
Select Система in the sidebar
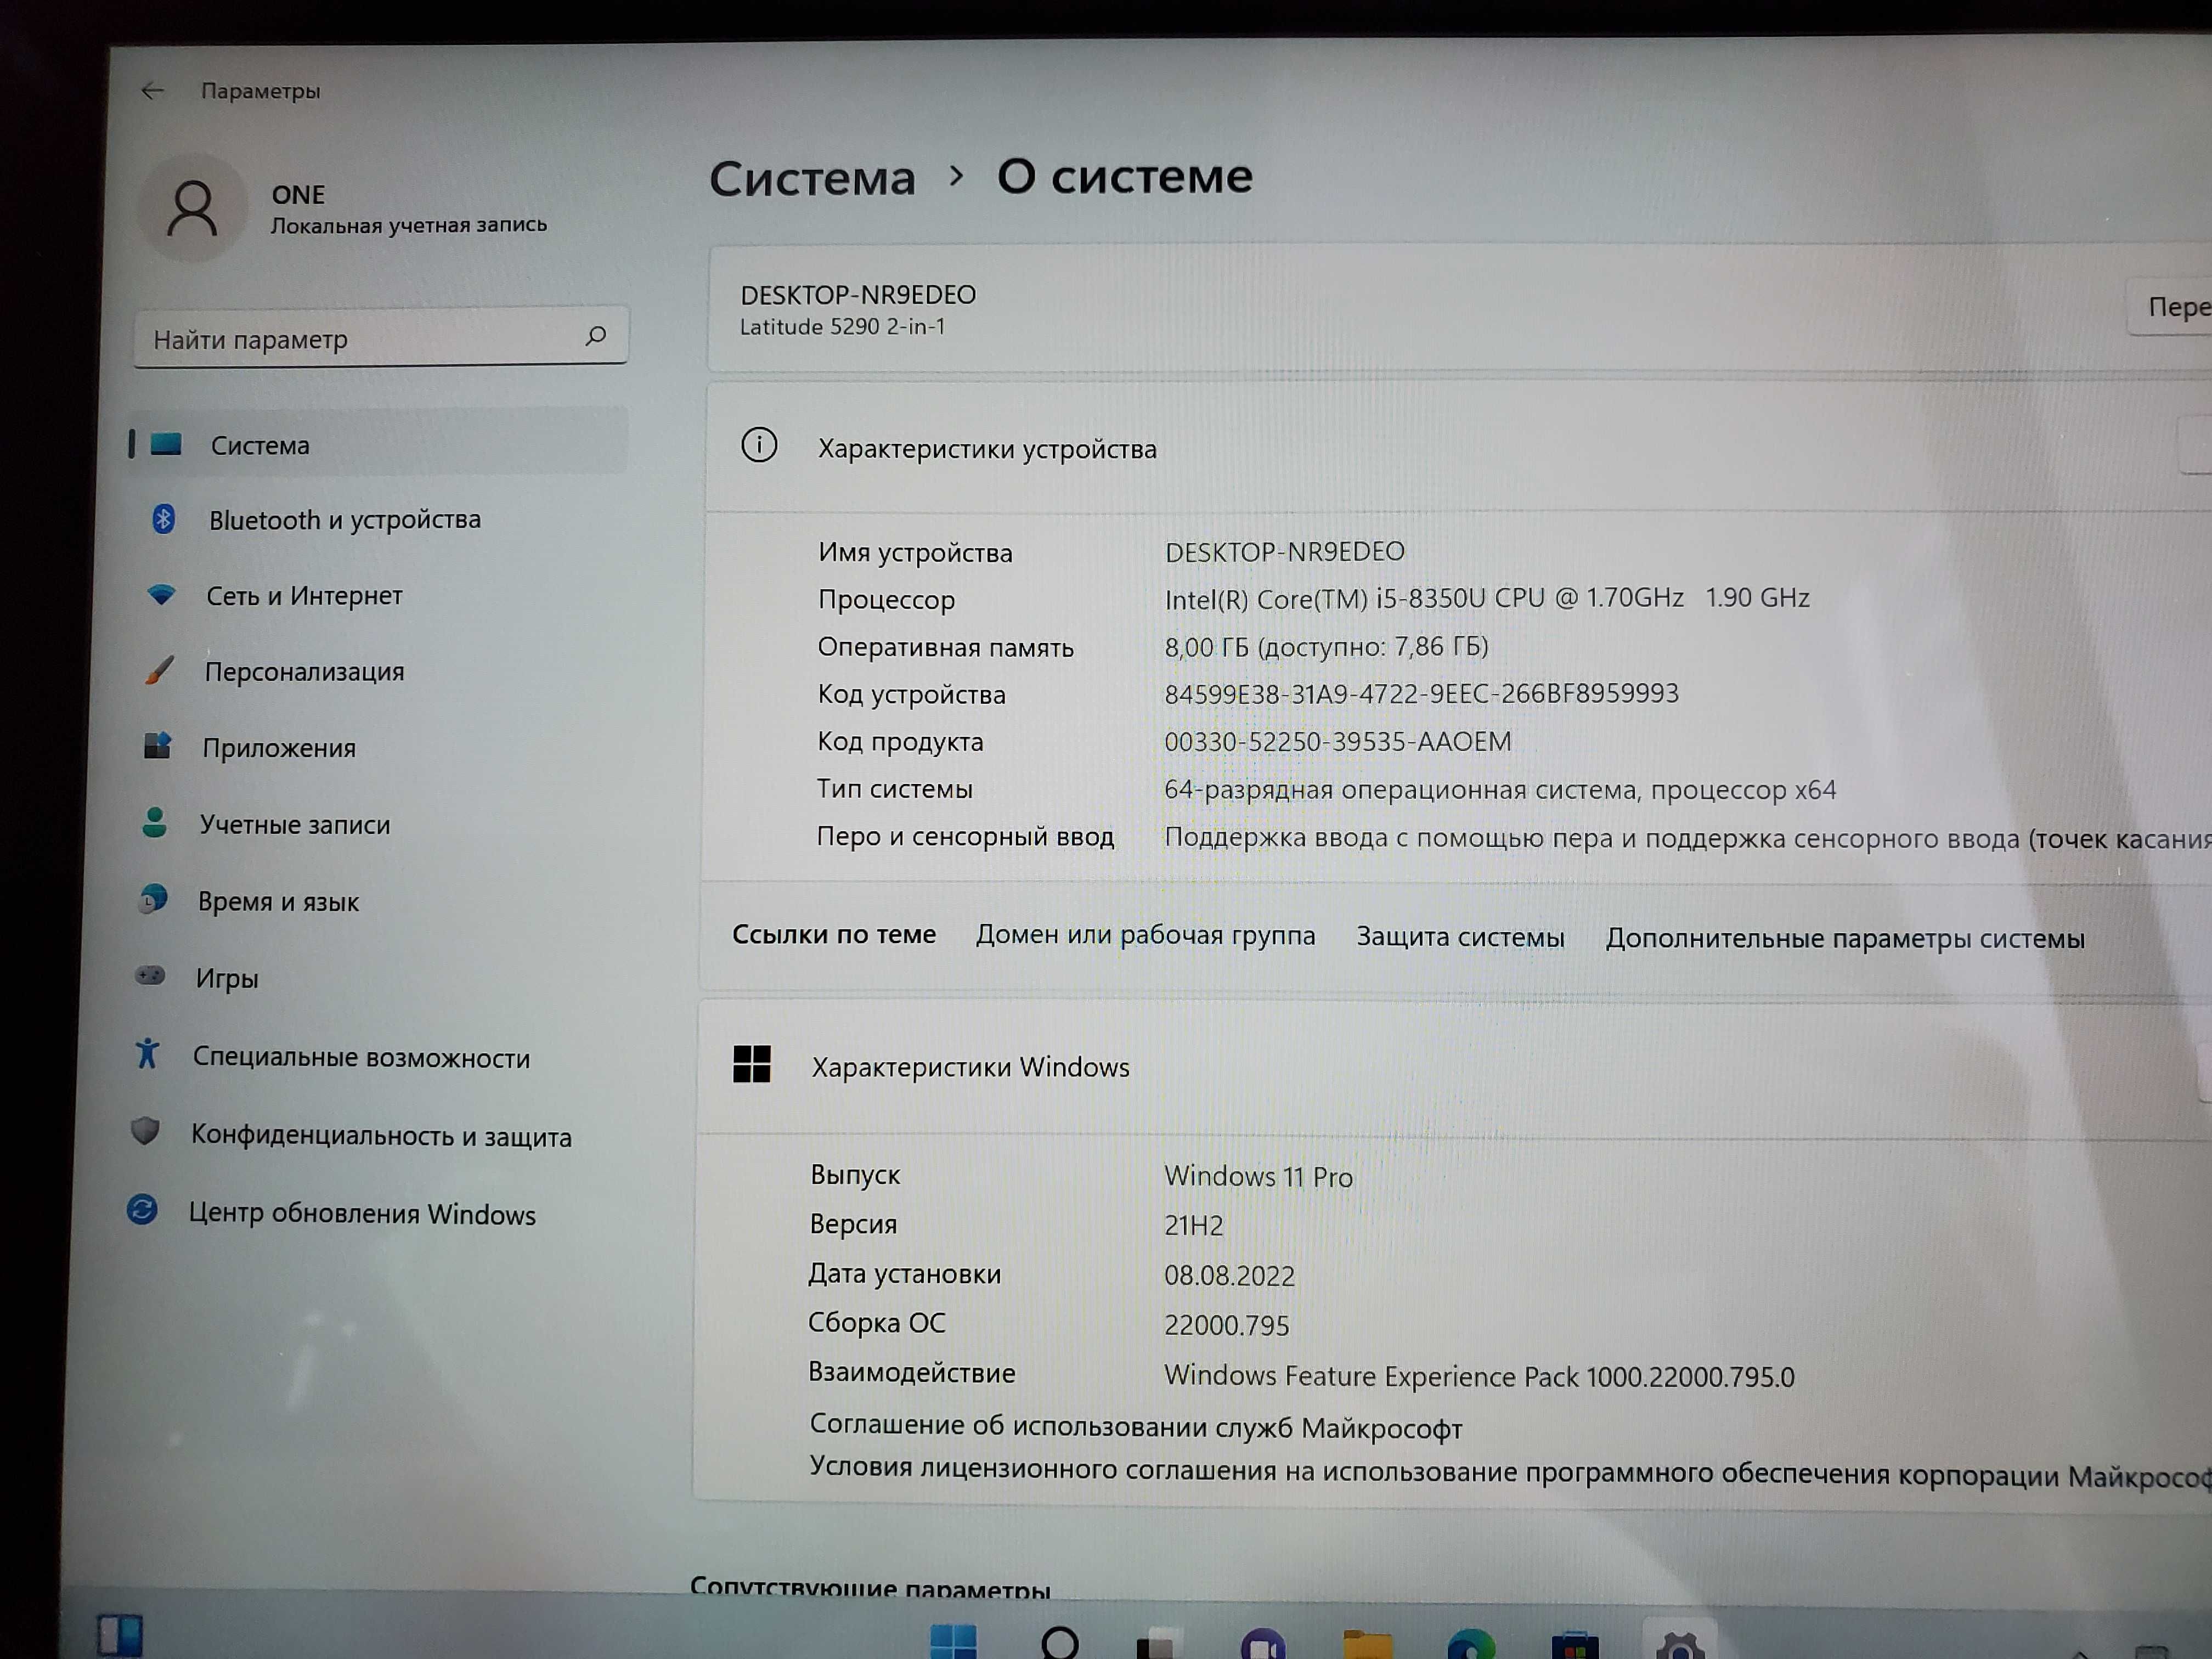click(377, 443)
